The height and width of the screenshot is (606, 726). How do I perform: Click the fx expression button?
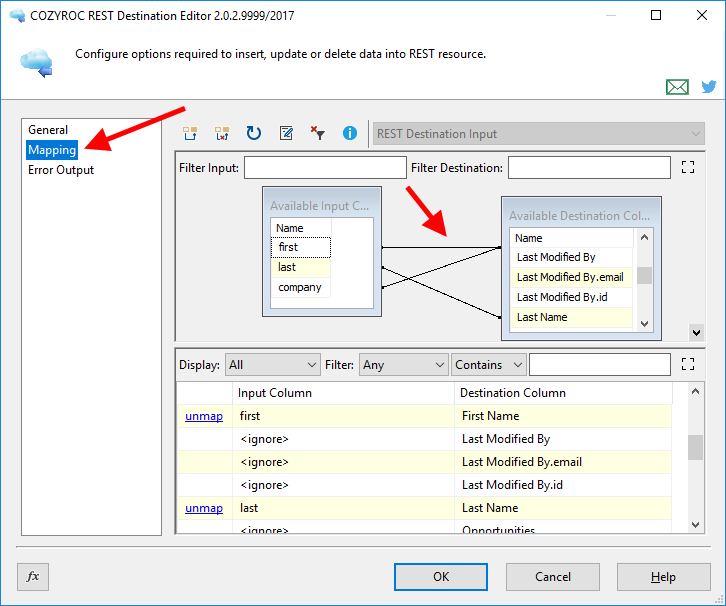[33, 576]
